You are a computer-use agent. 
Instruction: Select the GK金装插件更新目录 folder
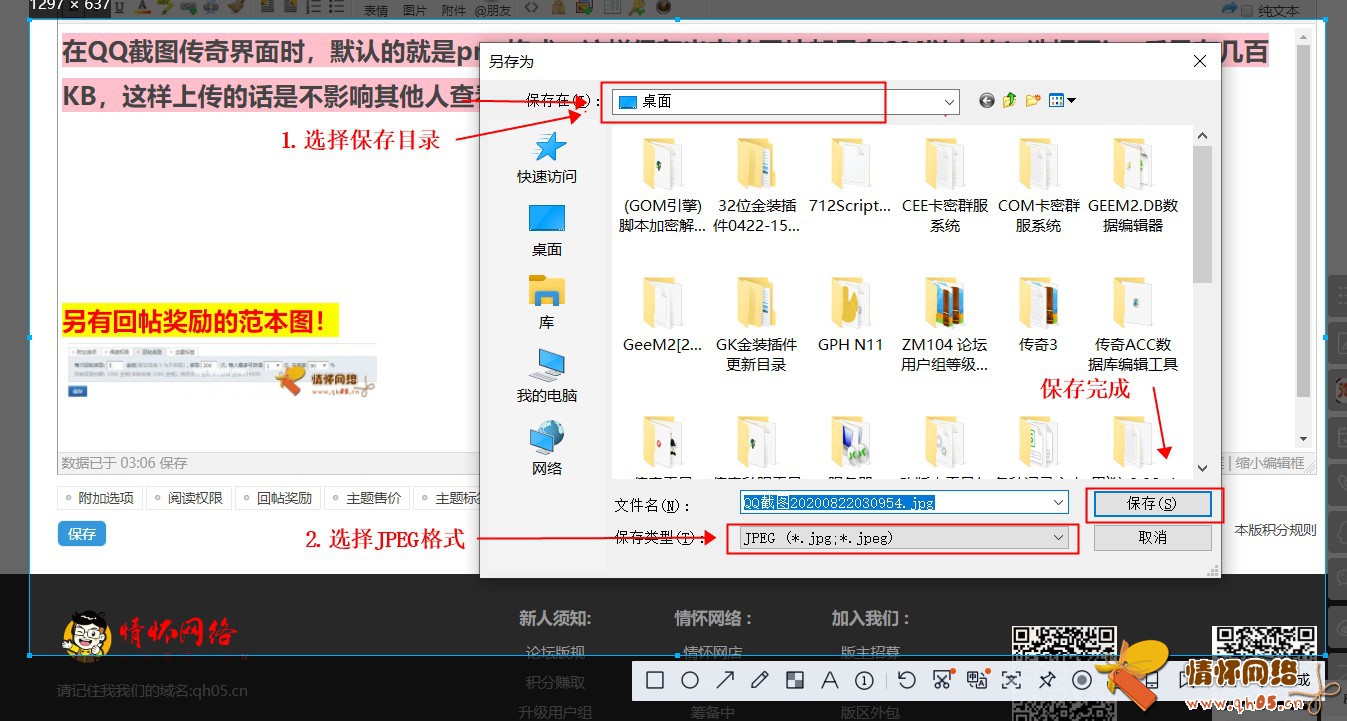[757, 325]
